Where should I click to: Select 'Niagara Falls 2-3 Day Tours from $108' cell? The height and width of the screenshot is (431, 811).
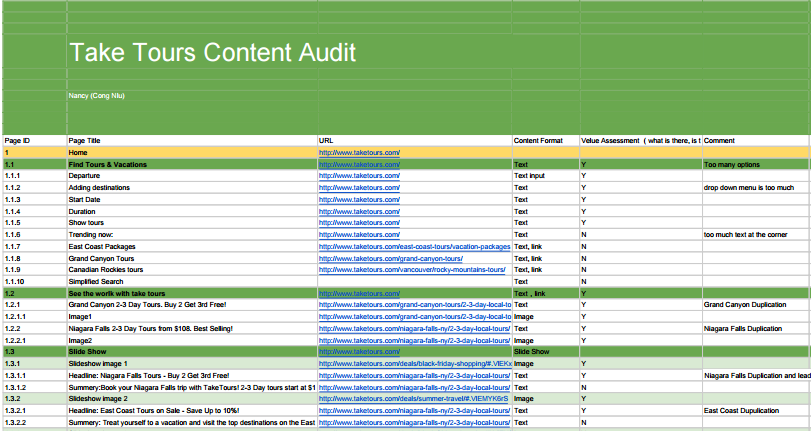[x=192, y=329]
